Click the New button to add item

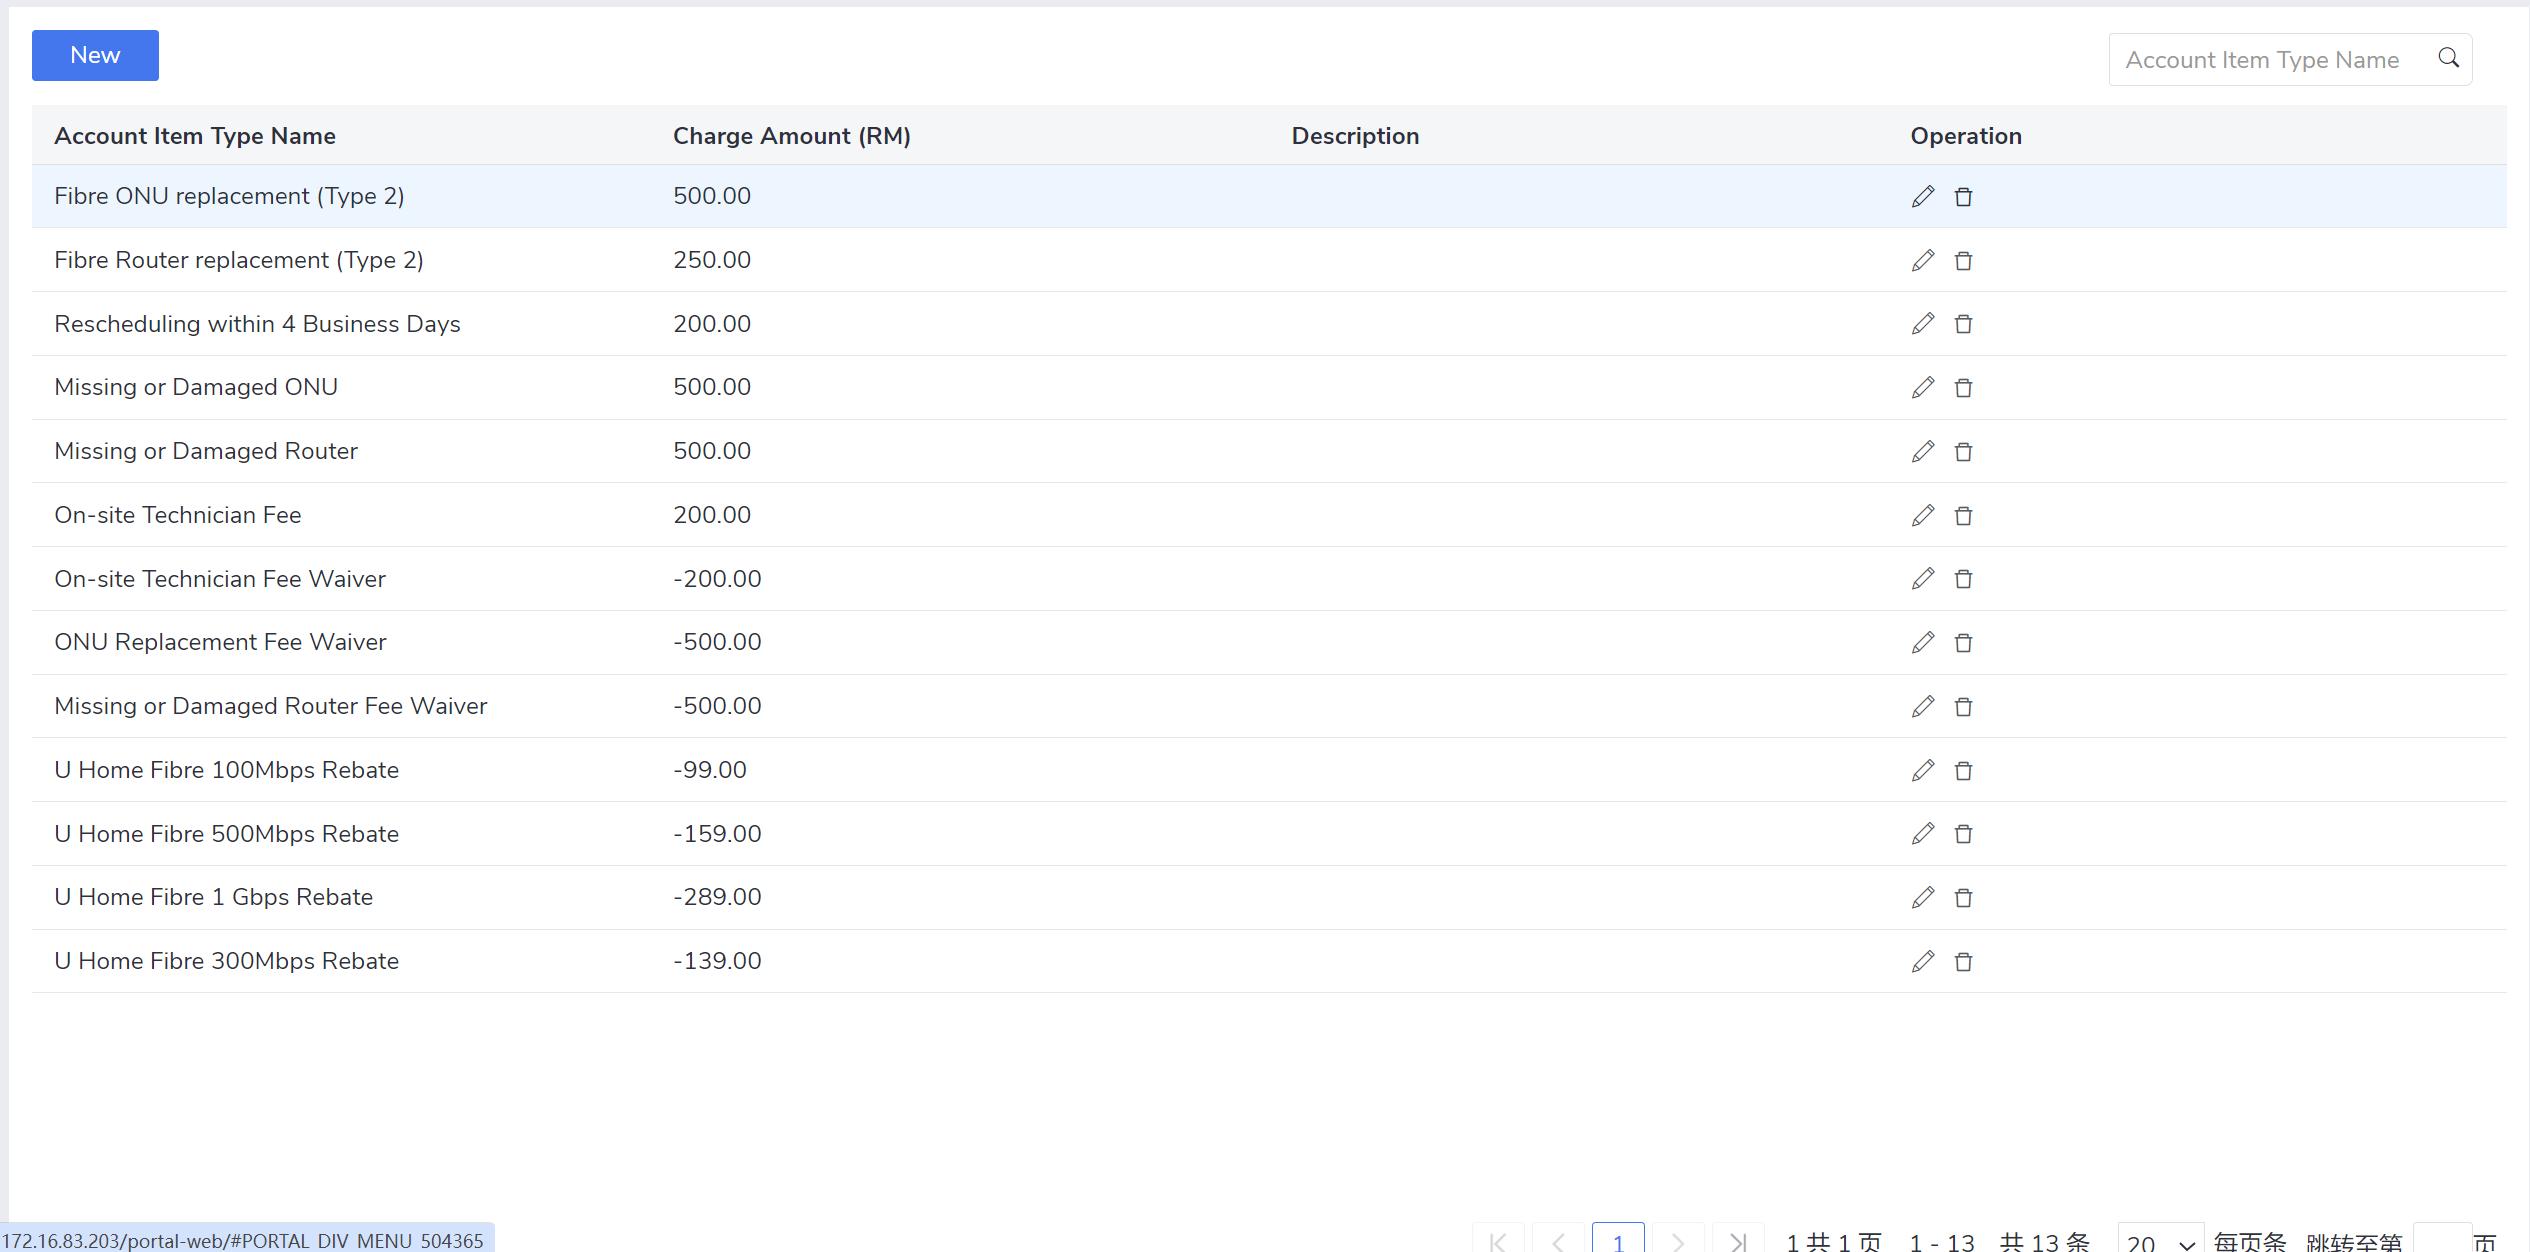click(x=94, y=55)
